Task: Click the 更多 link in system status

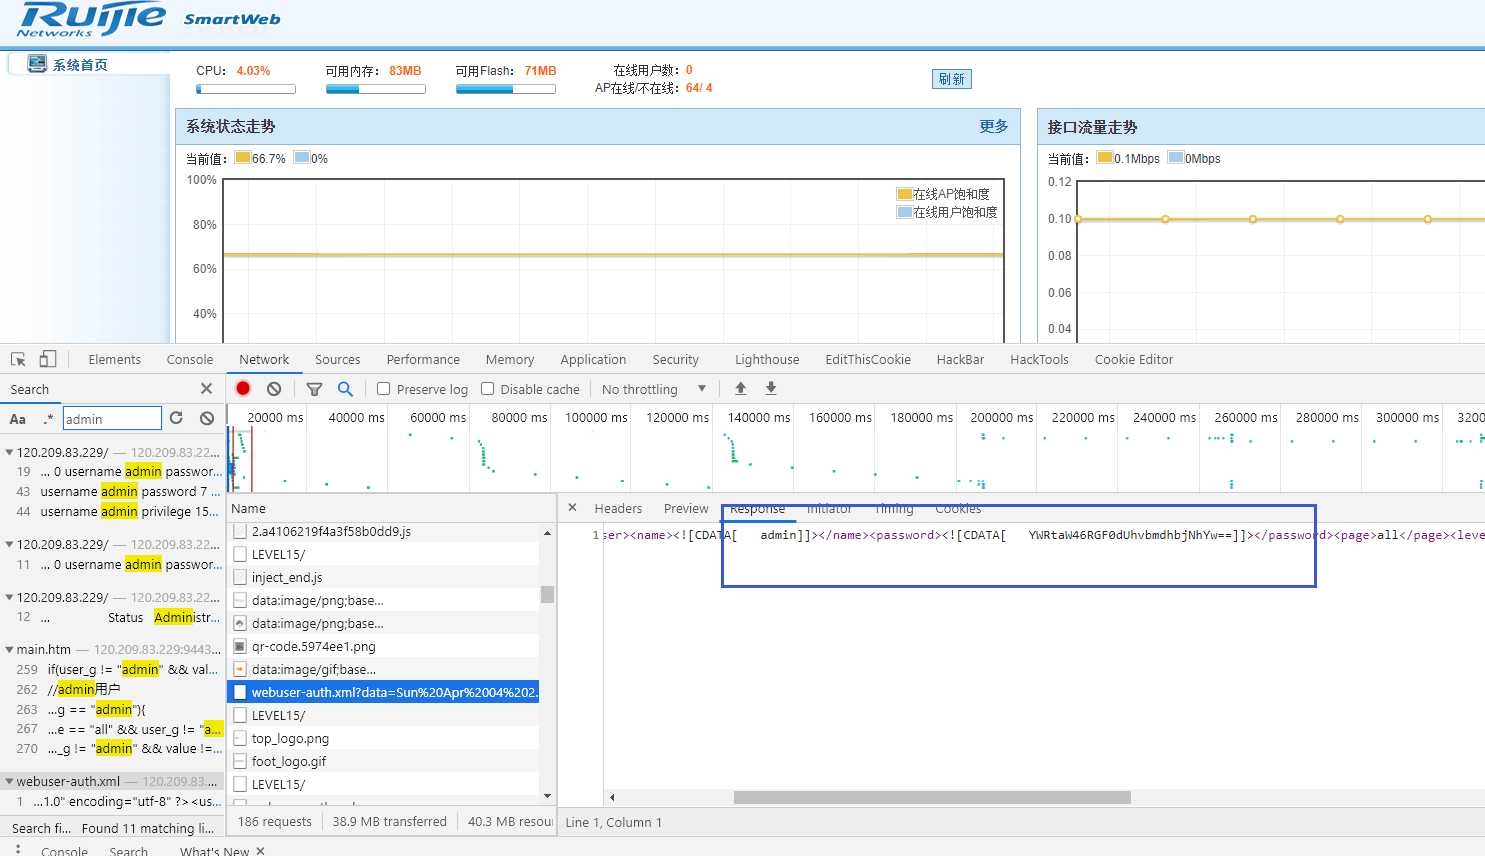Action: pos(993,126)
